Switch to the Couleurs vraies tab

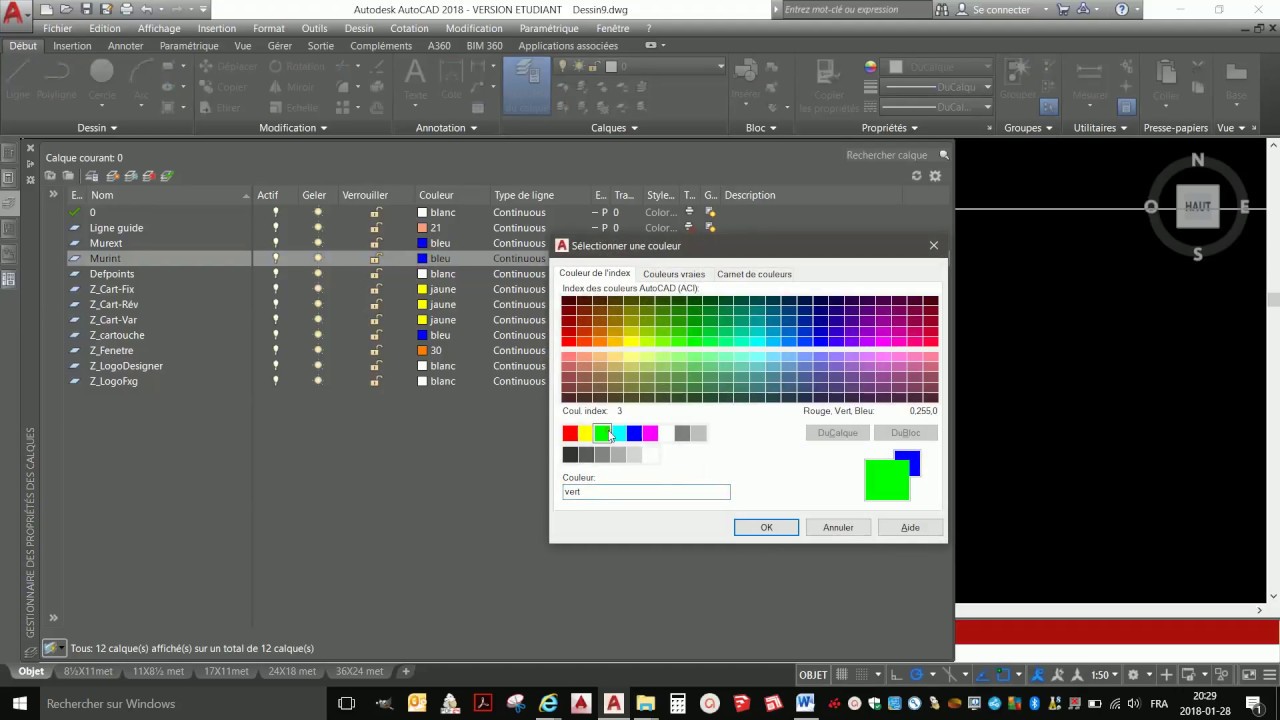click(x=674, y=274)
